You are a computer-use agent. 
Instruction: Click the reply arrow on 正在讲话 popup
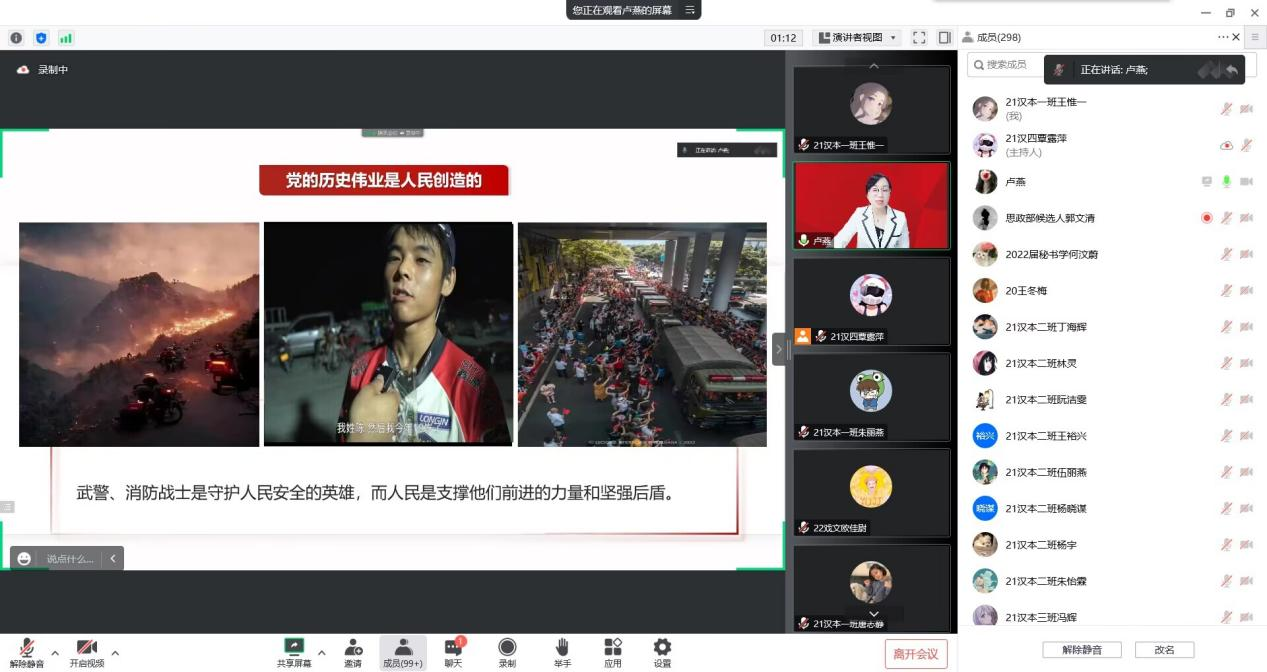(x=1232, y=70)
